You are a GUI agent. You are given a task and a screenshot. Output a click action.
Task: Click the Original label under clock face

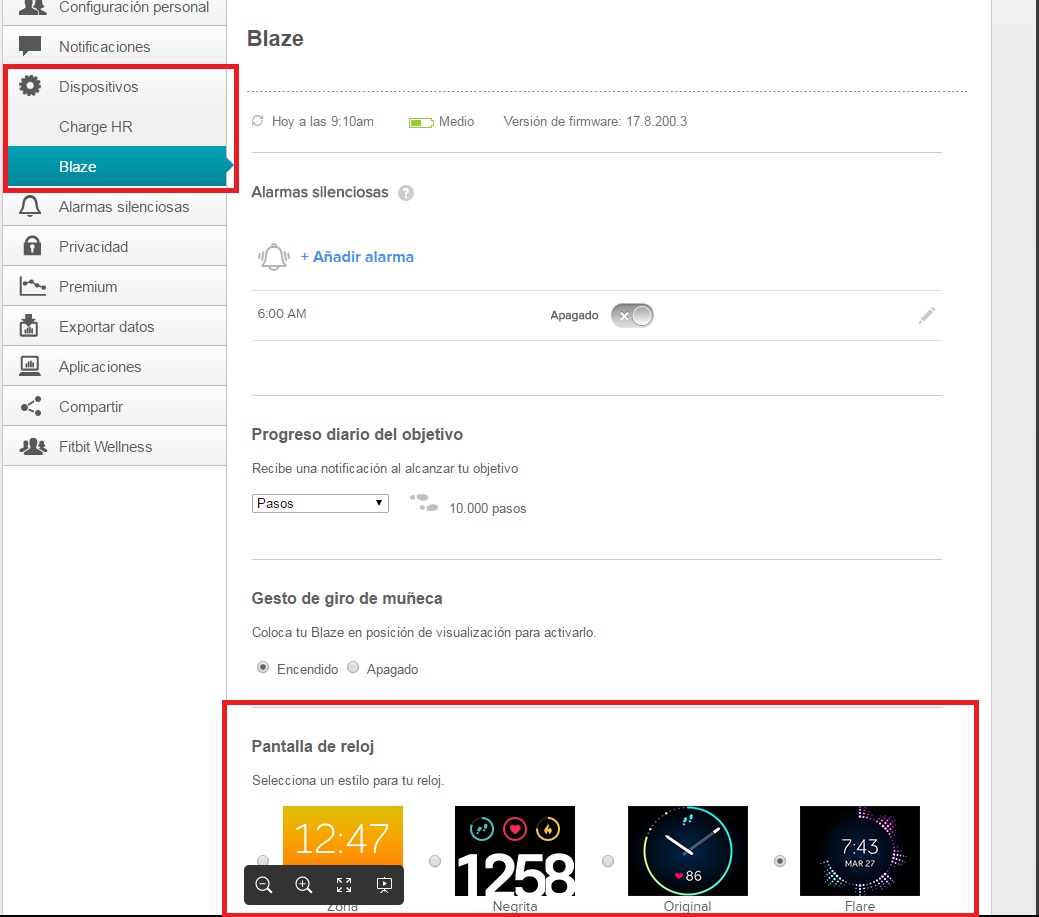[687, 906]
